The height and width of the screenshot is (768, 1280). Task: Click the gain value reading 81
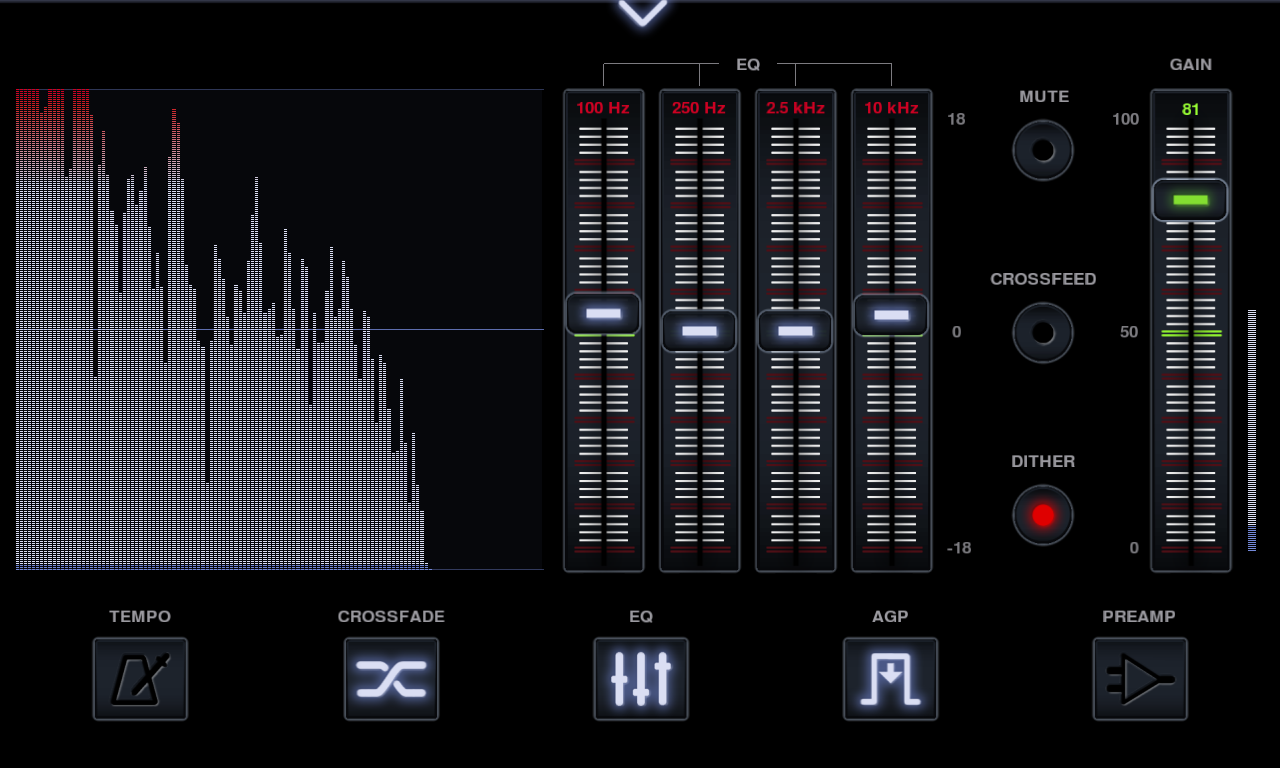tap(1190, 110)
